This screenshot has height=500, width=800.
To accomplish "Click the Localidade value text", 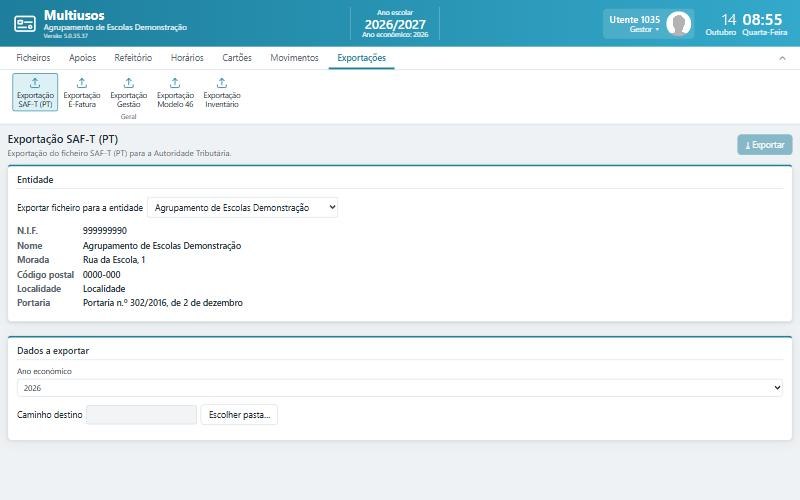I will (104, 289).
